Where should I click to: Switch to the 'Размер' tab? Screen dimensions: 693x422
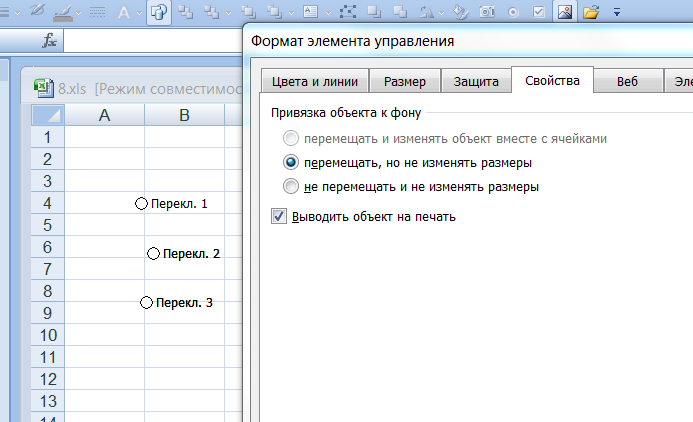pos(405,82)
